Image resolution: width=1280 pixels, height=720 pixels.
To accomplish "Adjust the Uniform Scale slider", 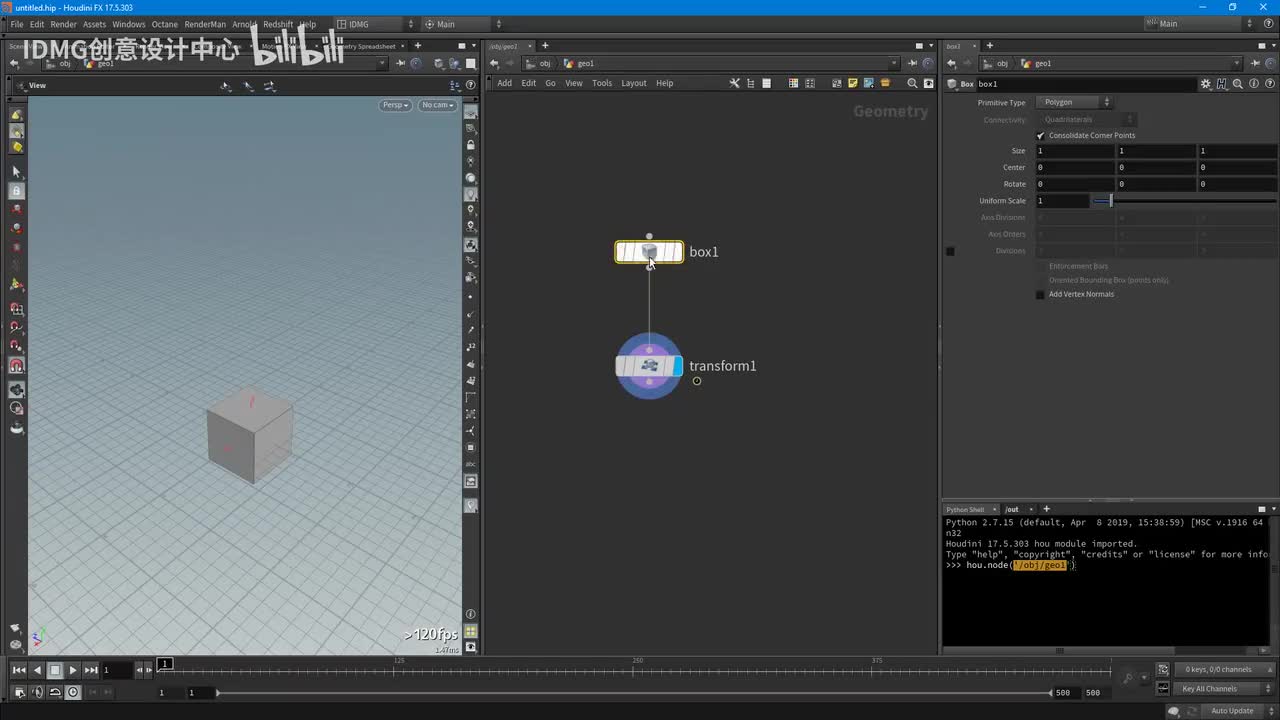I will (1184, 201).
